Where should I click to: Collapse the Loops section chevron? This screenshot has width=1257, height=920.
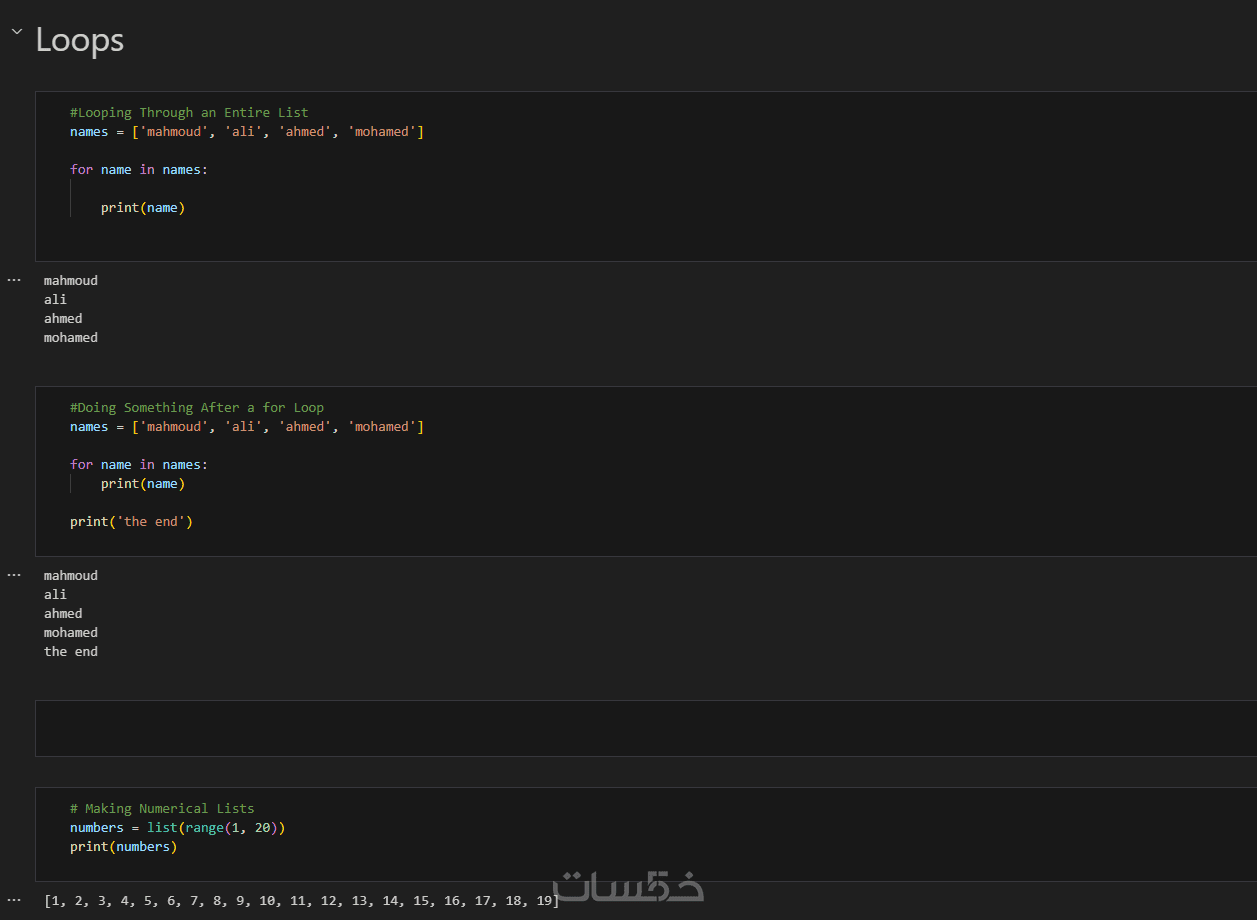[x=16, y=33]
